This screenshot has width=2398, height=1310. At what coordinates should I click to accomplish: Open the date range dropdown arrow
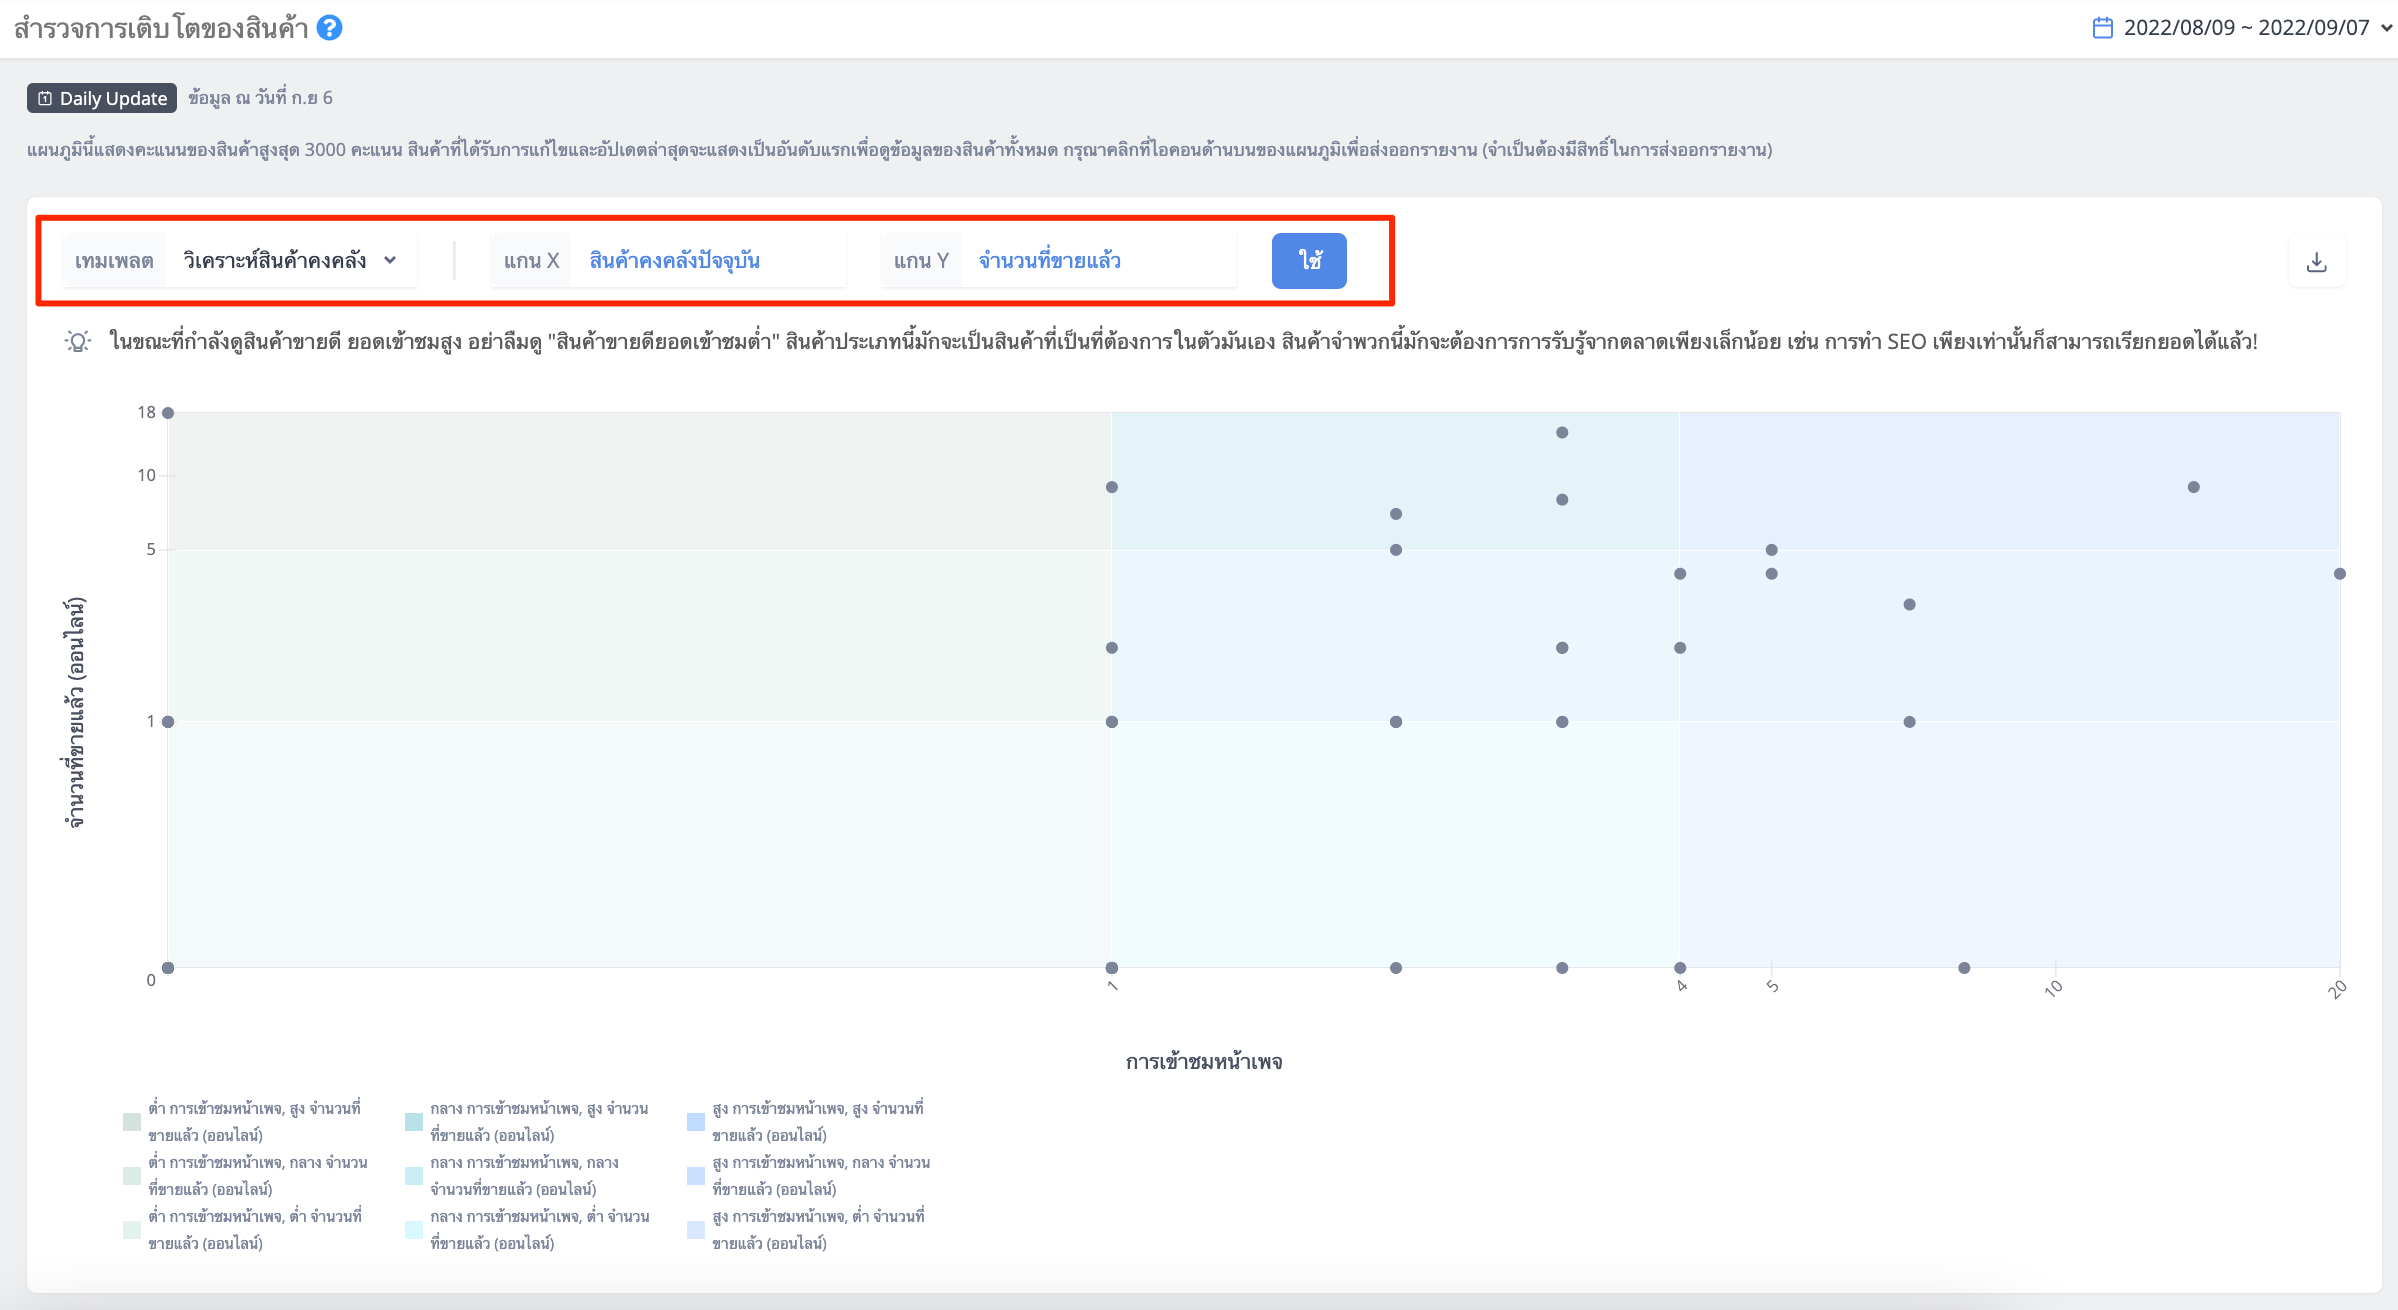coord(2386,28)
